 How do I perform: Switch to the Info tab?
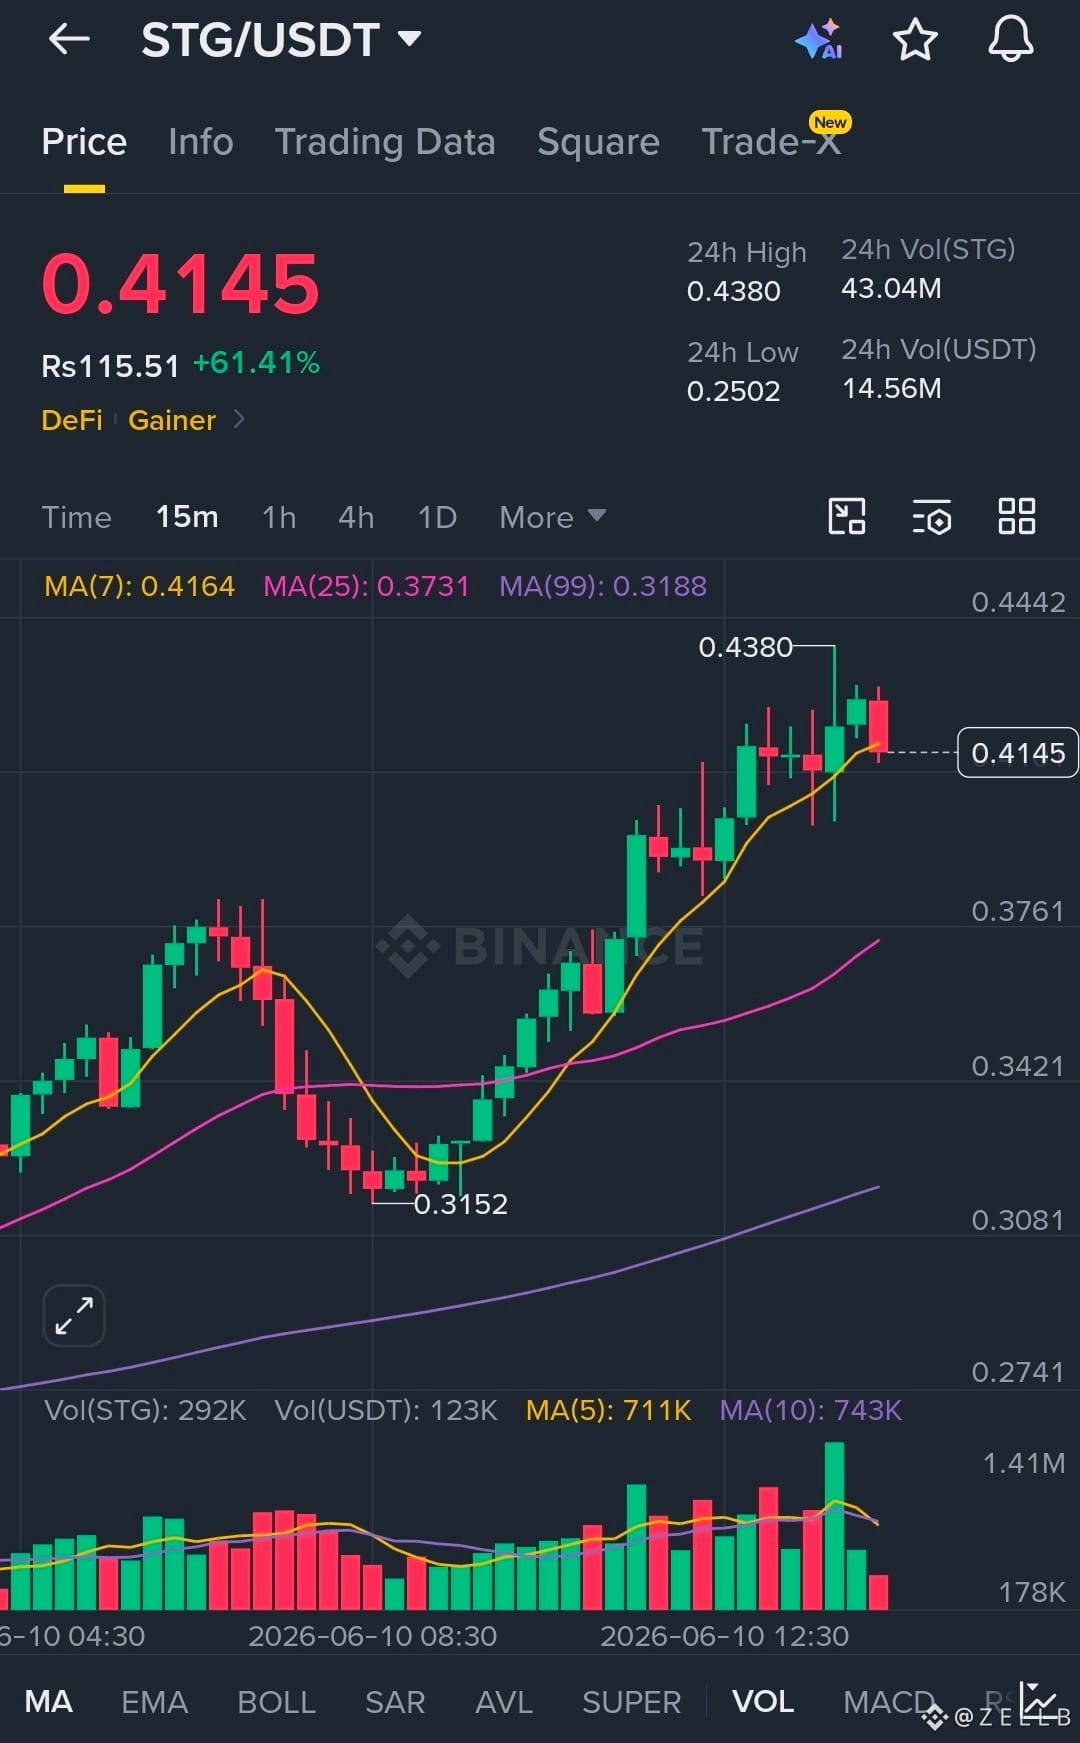pos(201,142)
